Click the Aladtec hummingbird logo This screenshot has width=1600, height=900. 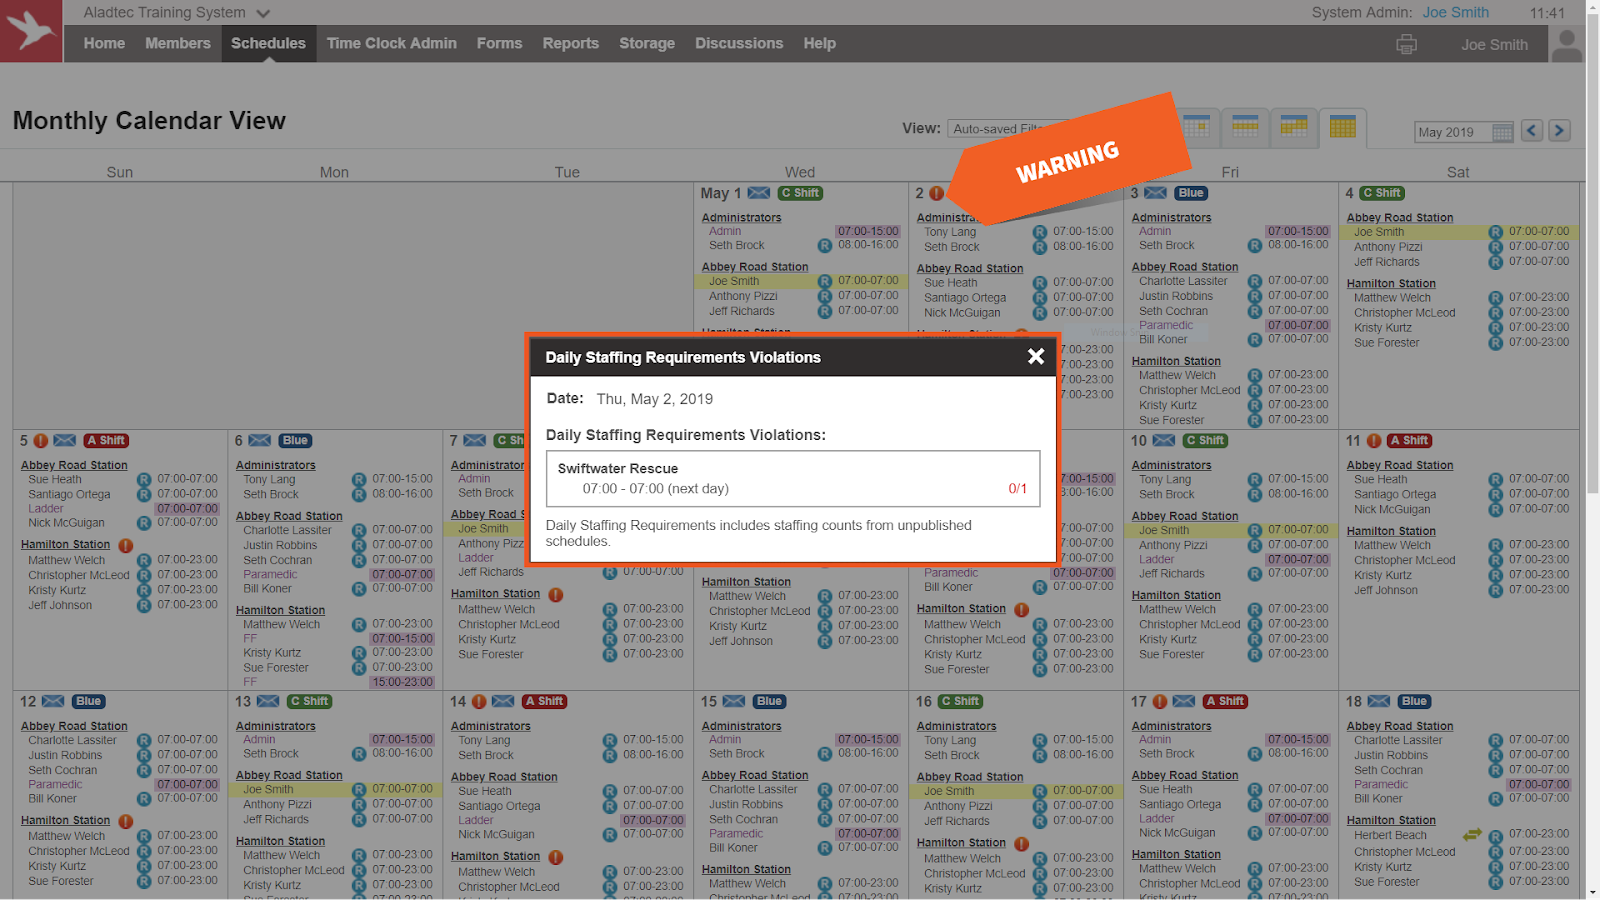point(31,31)
